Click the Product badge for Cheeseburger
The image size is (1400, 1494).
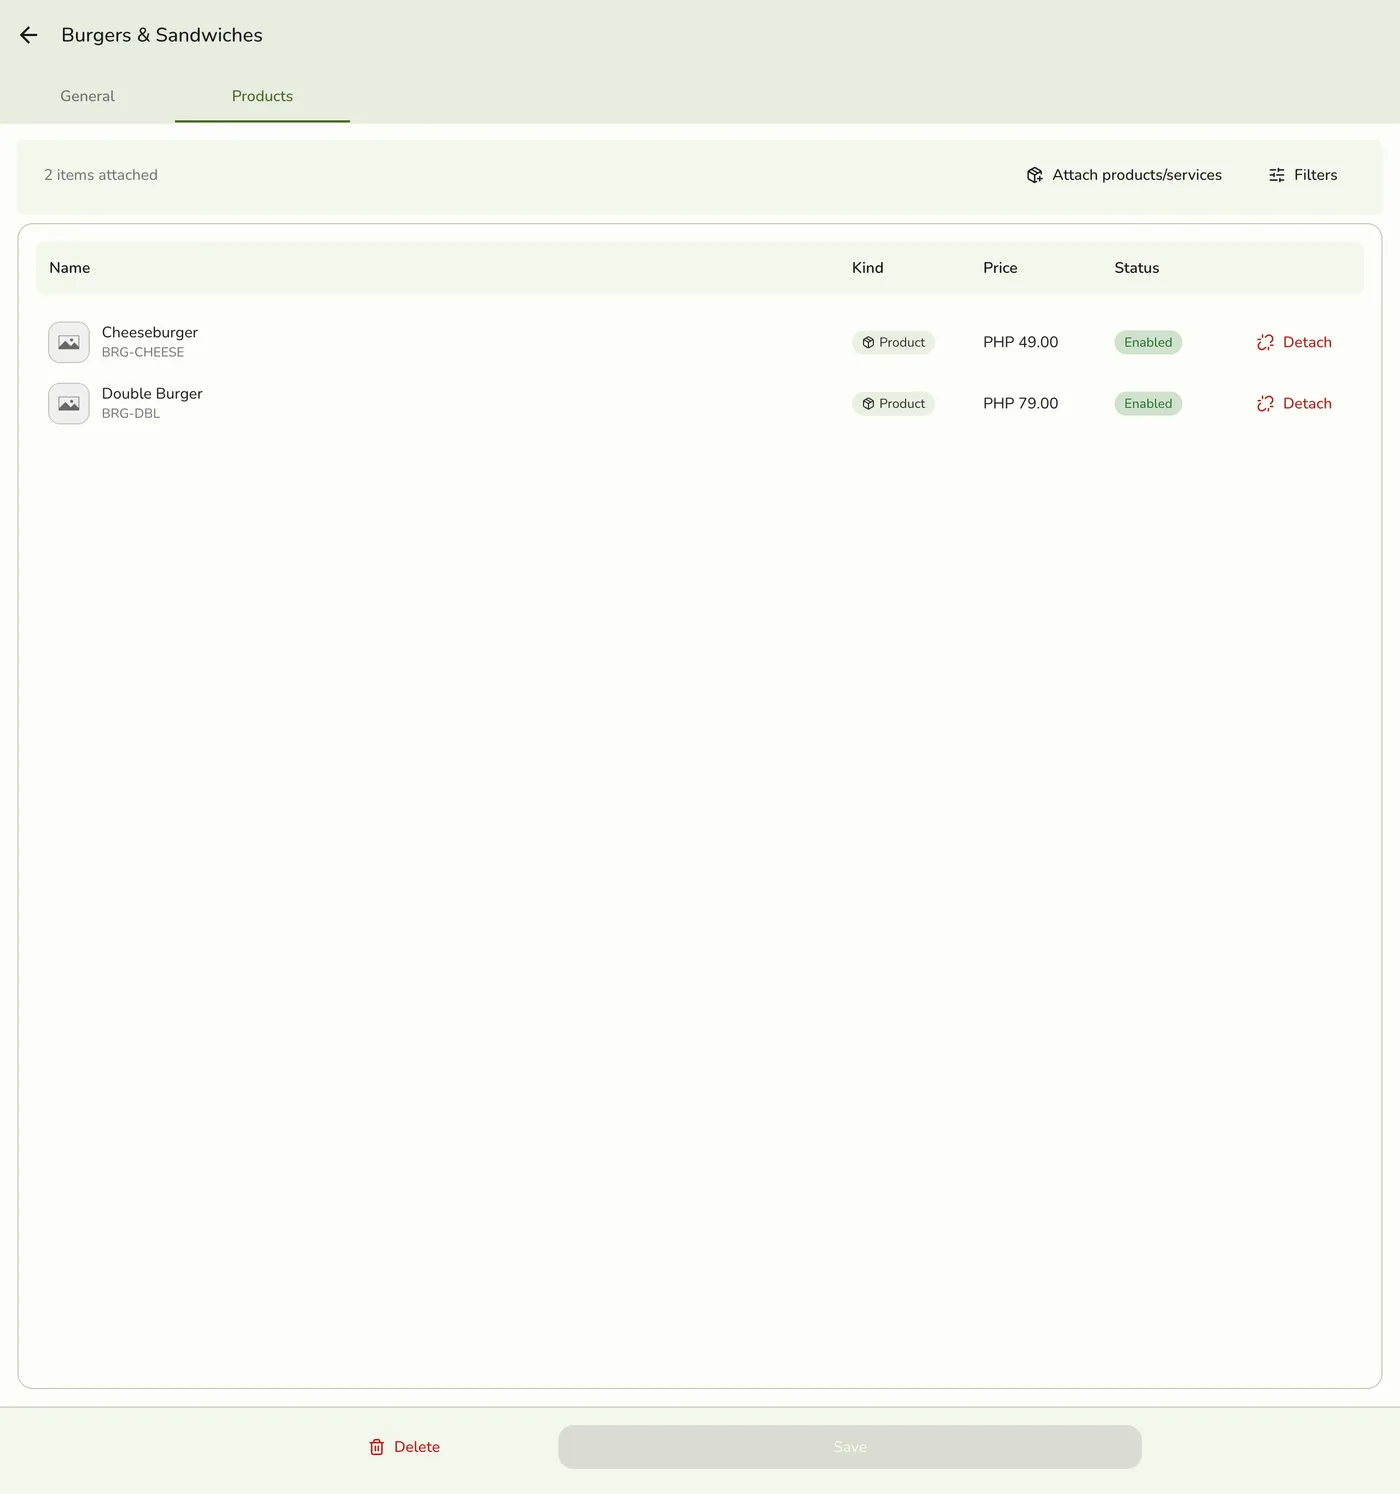coord(893,342)
